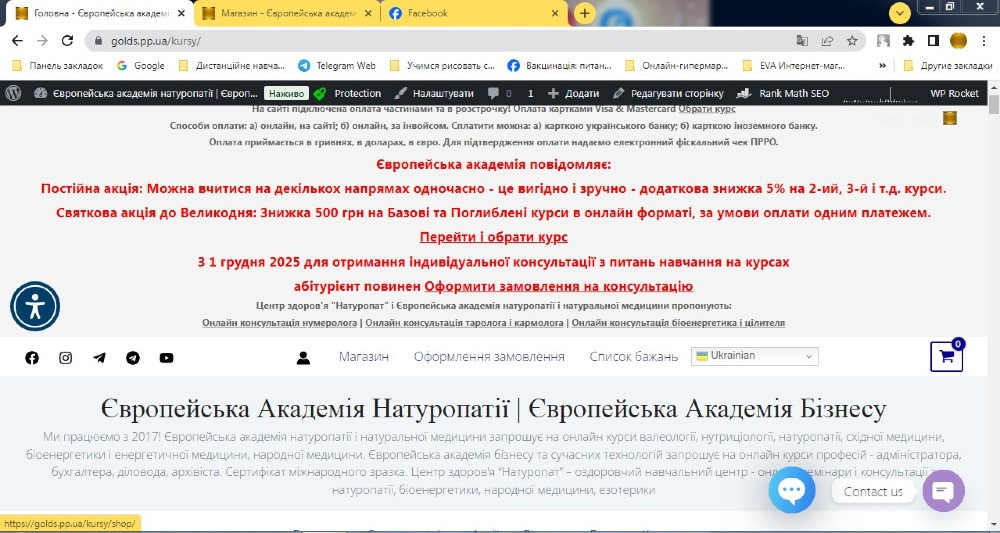Open the Другие закладки folder
The width and height of the screenshot is (1000, 533).
[x=948, y=66]
